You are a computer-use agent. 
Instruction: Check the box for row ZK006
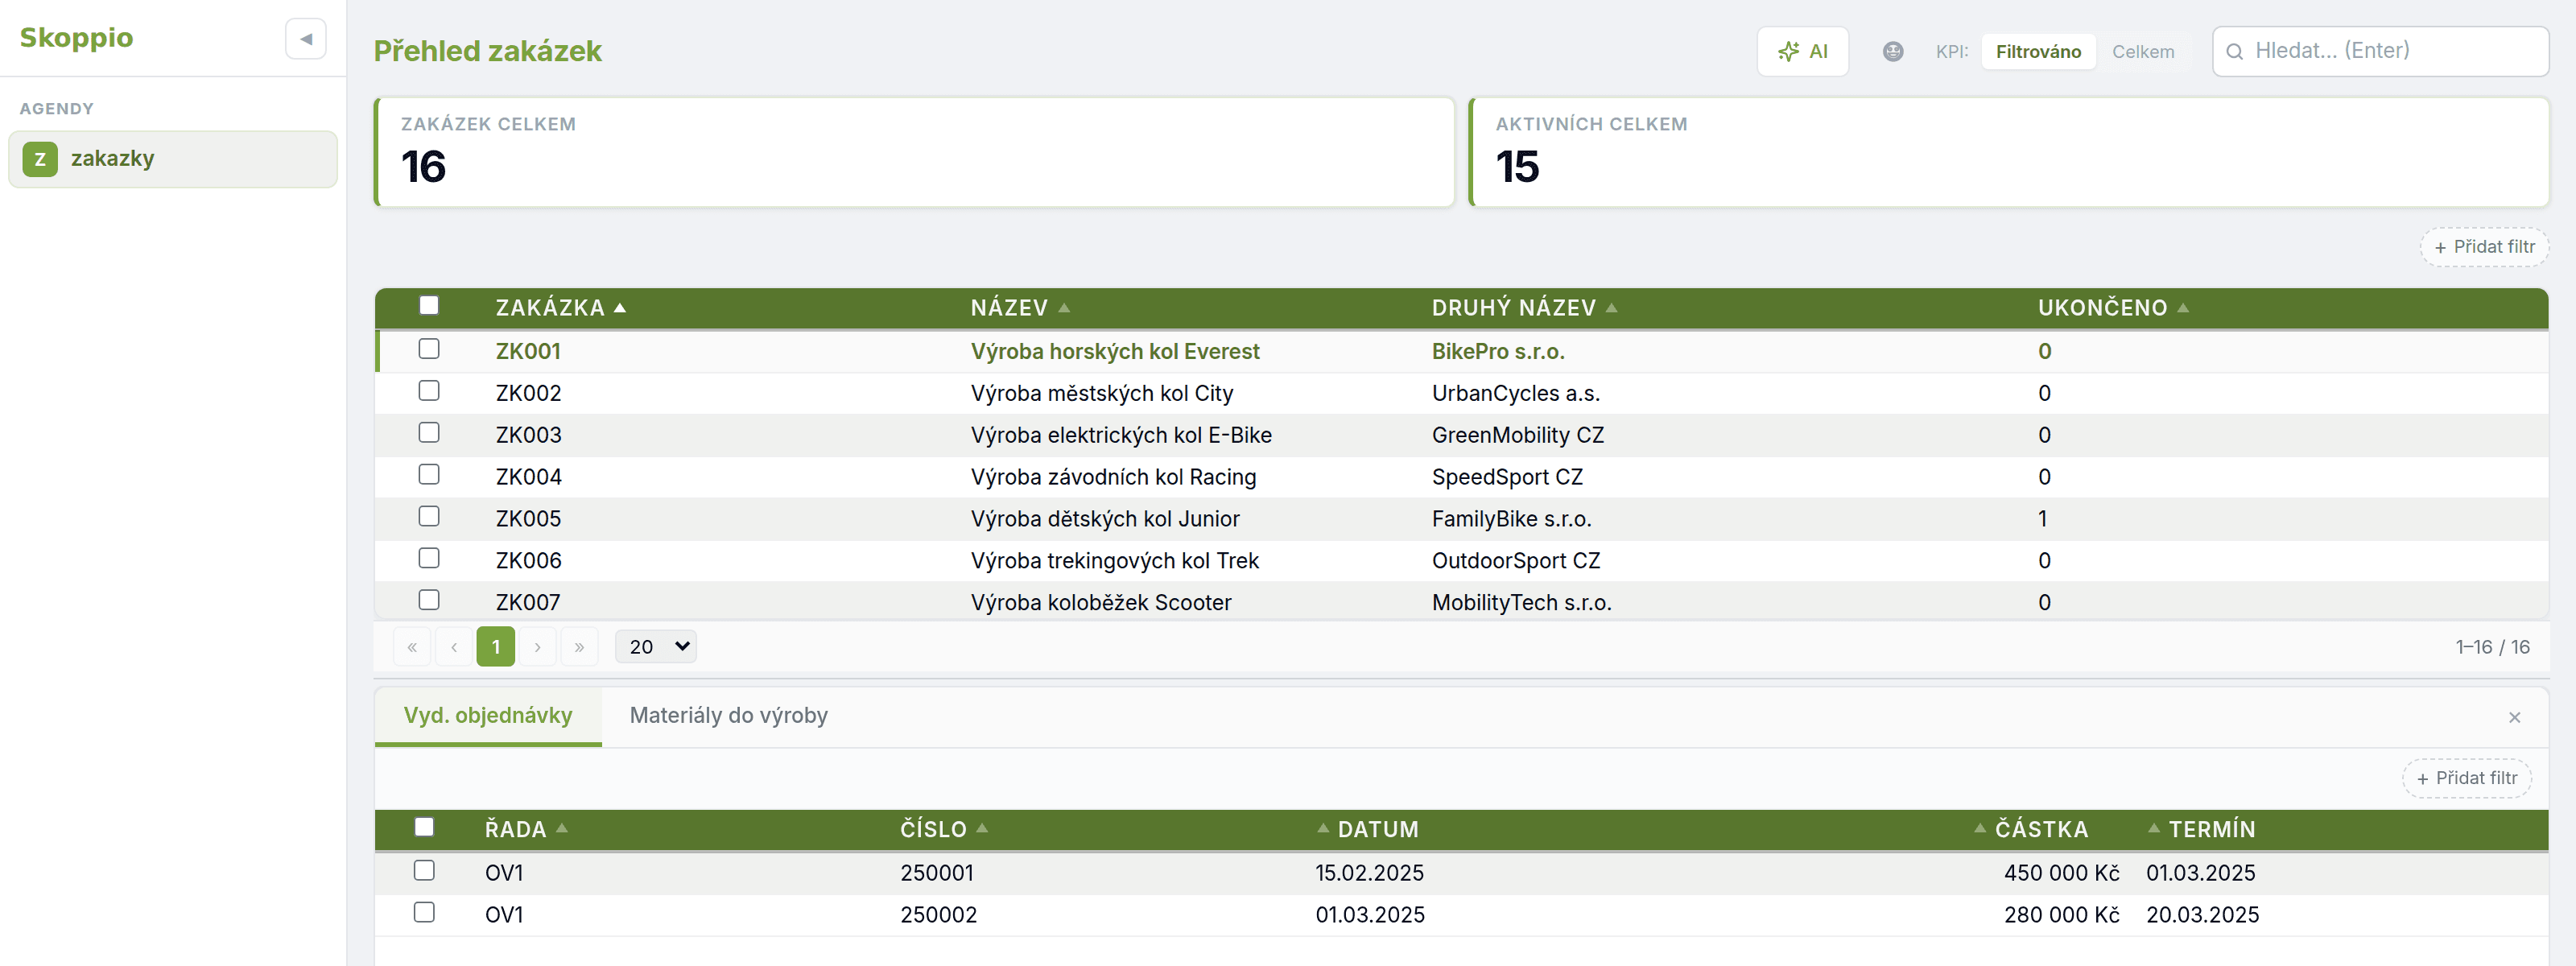(429, 559)
